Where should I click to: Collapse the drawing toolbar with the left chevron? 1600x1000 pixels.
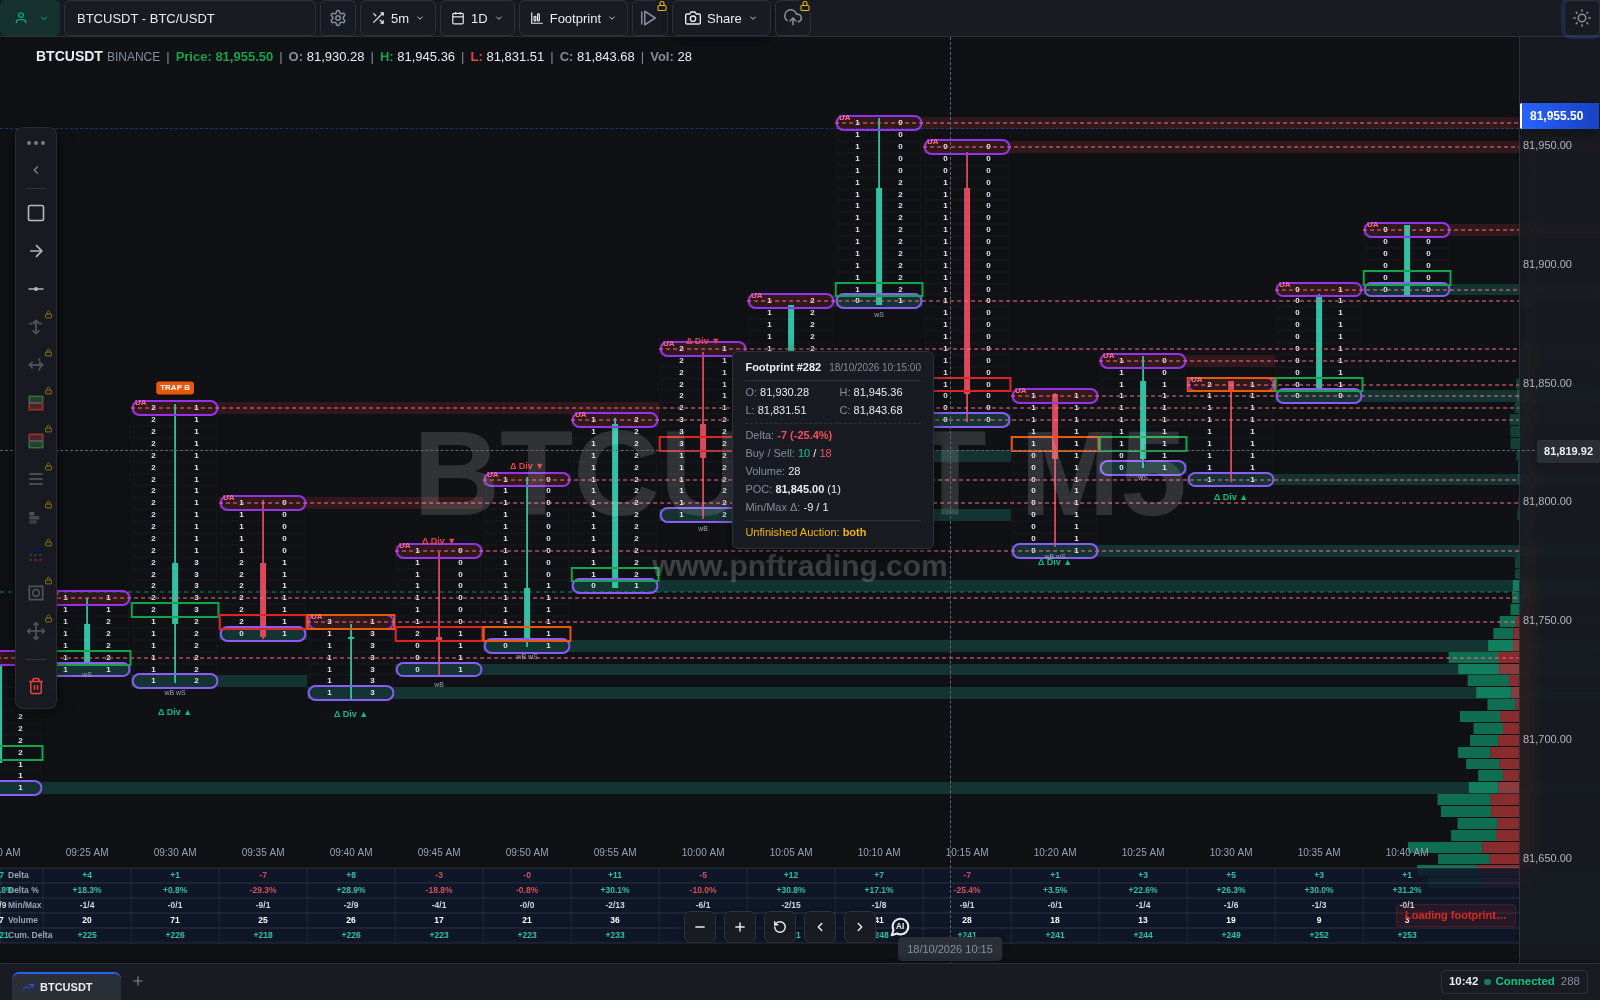pyautogui.click(x=36, y=170)
